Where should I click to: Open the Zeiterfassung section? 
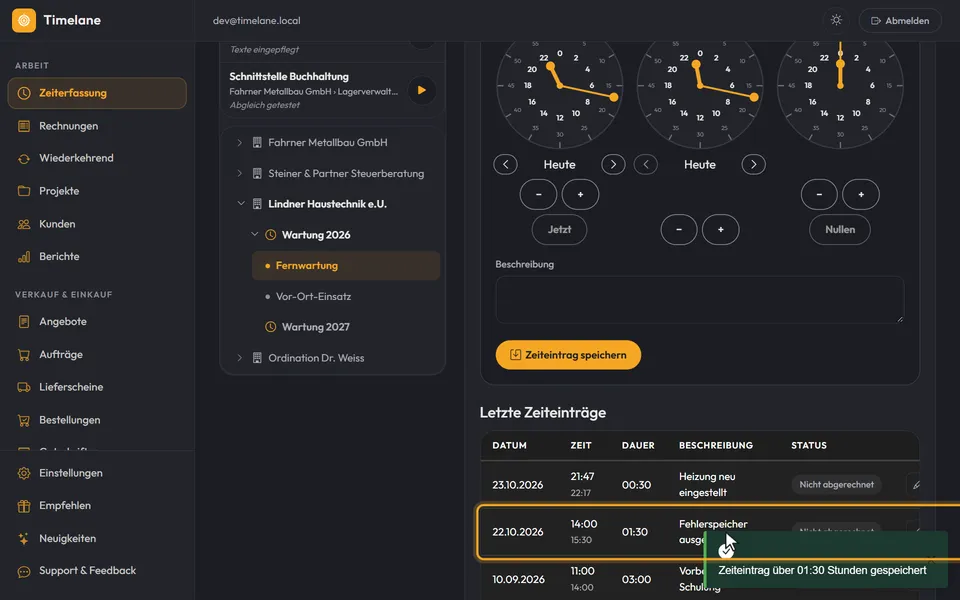pyautogui.click(x=97, y=93)
